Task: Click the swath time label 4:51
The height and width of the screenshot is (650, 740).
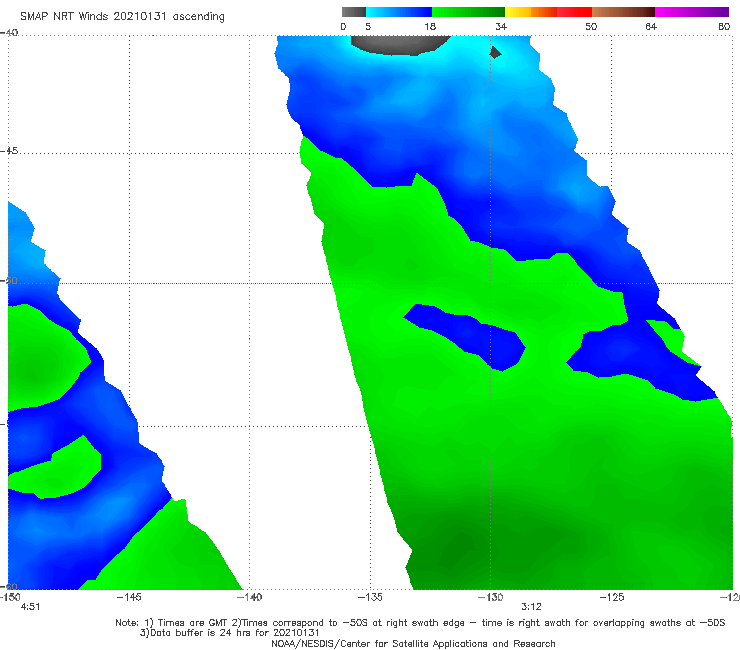Action: coord(30,607)
